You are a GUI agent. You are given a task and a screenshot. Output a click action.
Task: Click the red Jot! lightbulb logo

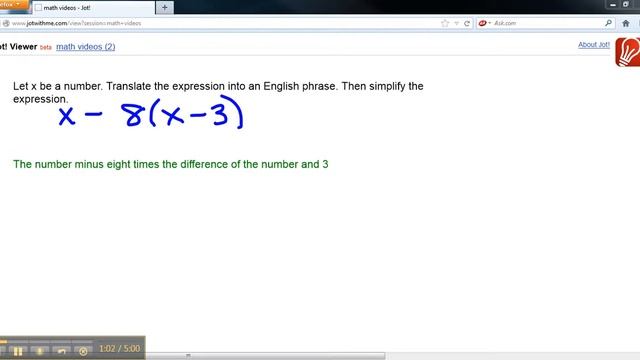pos(628,52)
